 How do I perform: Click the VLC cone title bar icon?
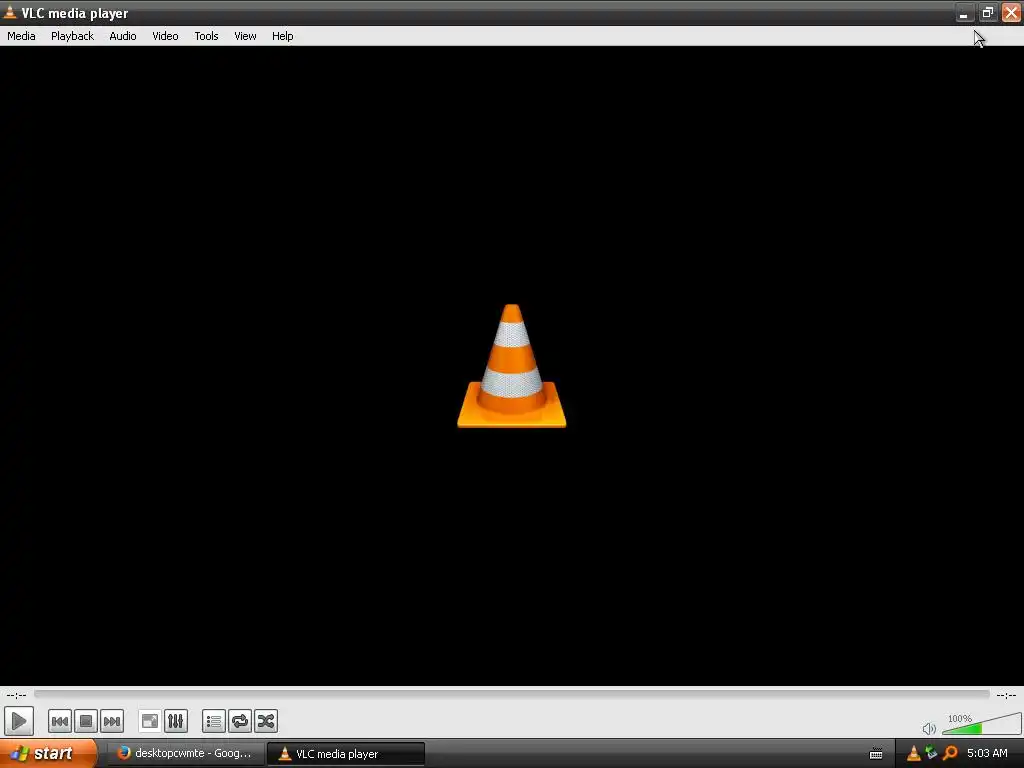(10, 12)
